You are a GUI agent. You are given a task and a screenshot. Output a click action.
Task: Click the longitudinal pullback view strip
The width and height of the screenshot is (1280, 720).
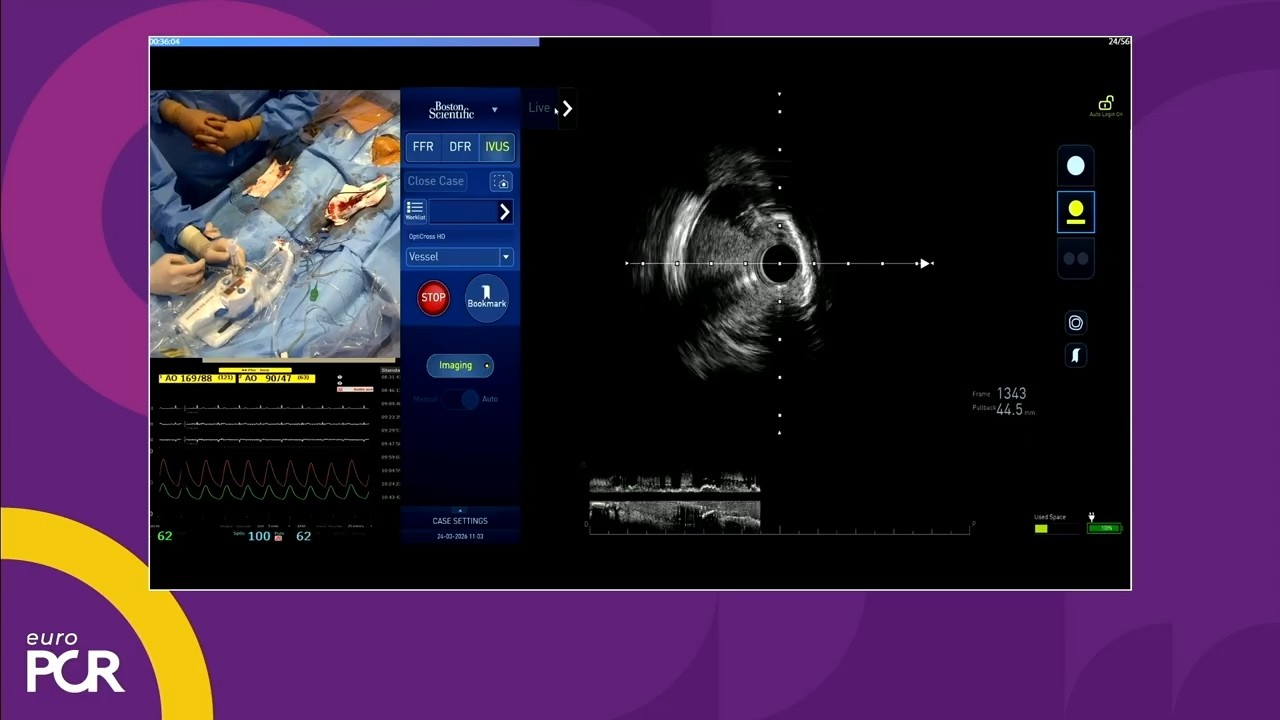click(x=675, y=502)
